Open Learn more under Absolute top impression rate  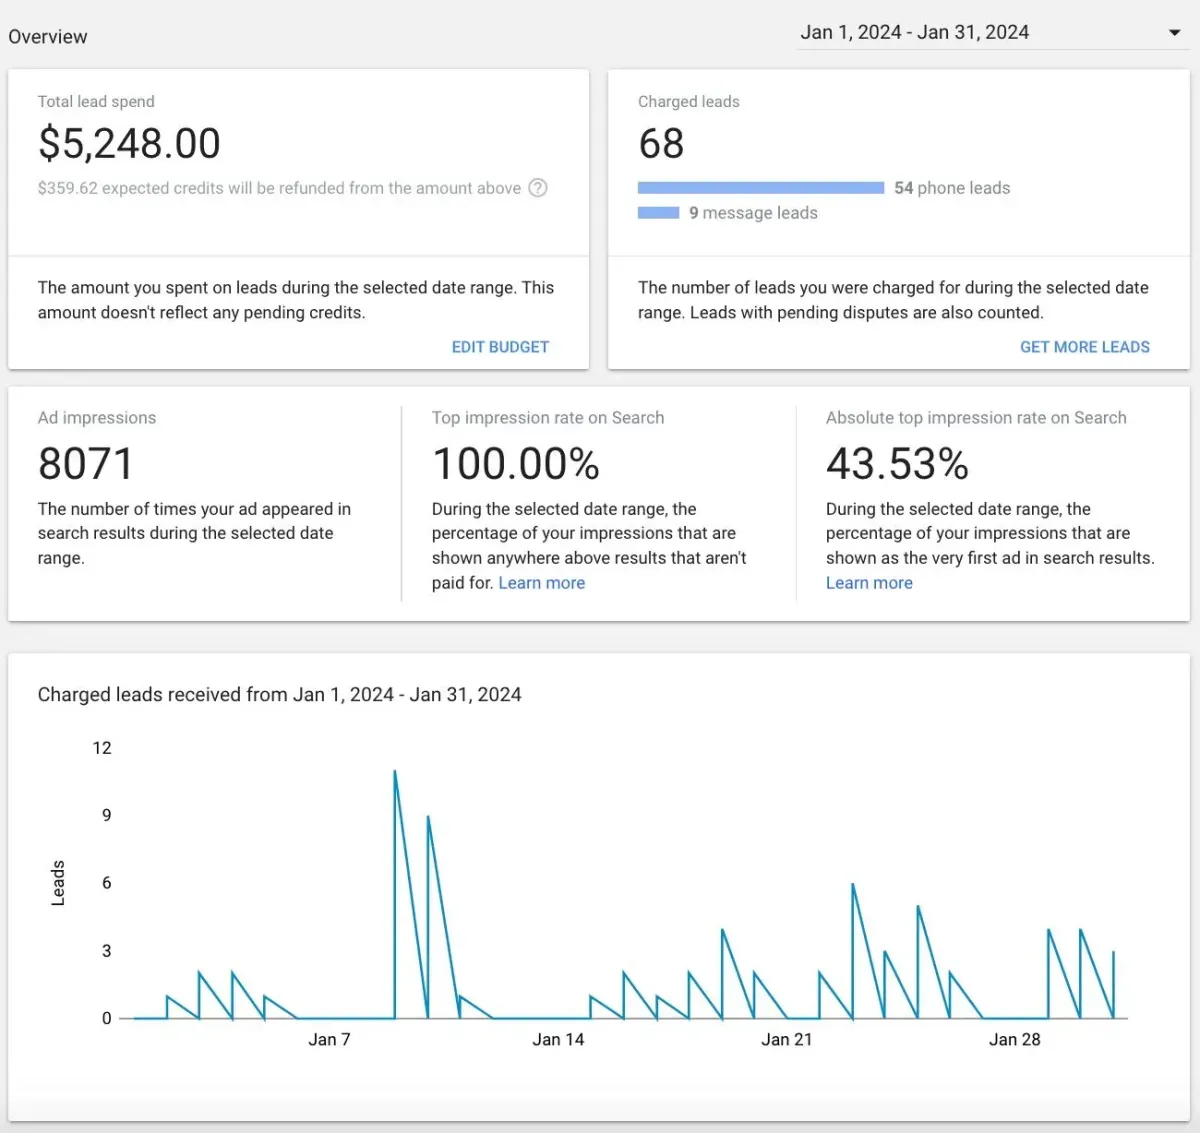(869, 583)
